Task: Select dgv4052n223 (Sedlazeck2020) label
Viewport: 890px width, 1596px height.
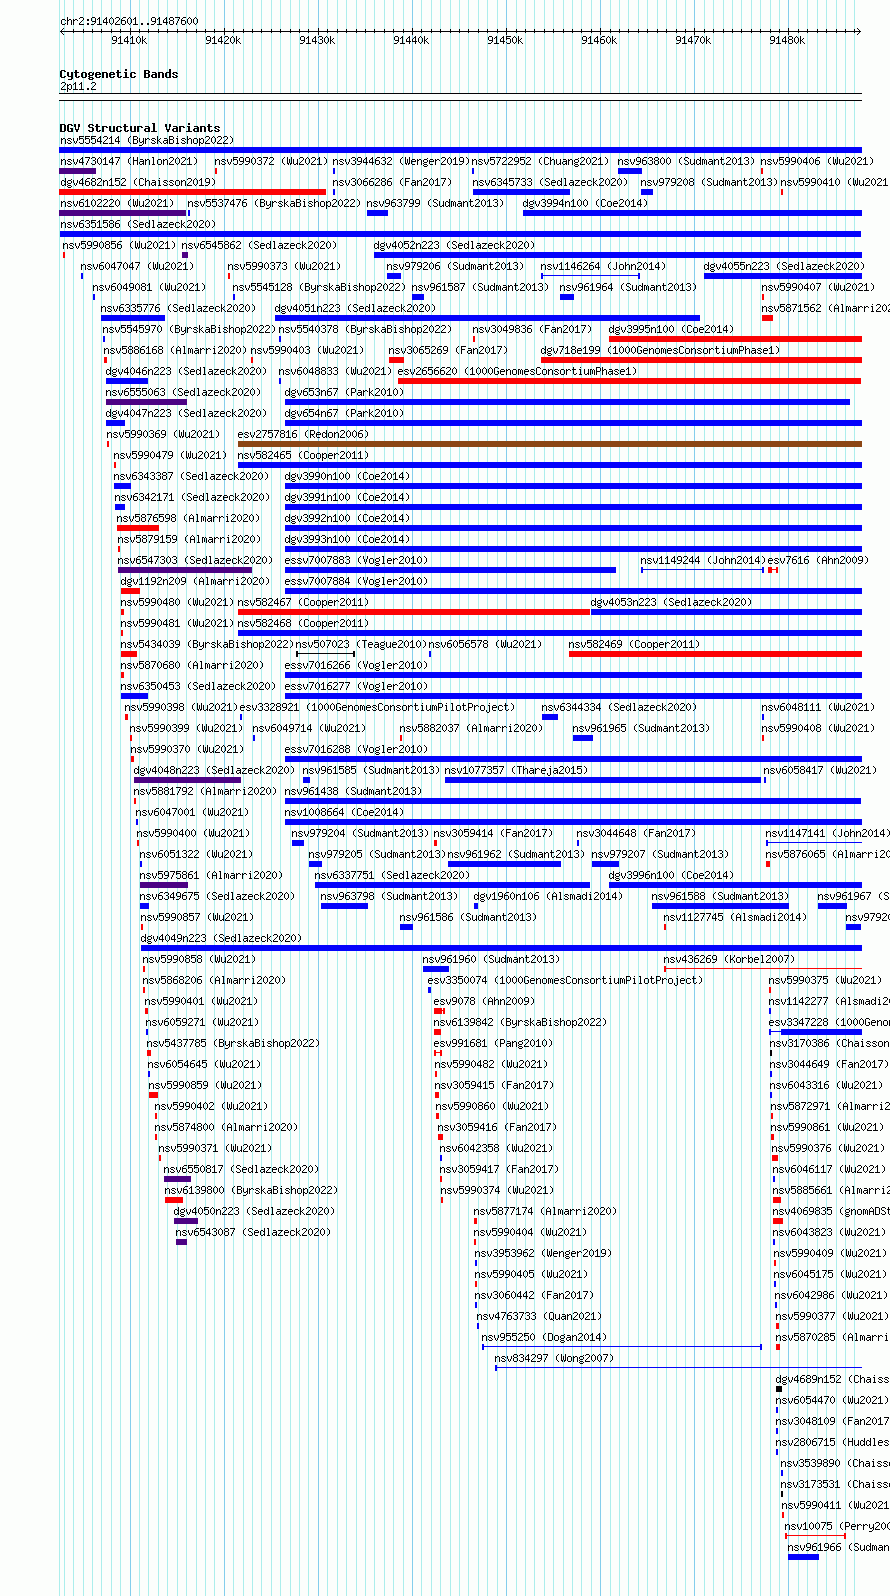Action: pos(455,245)
